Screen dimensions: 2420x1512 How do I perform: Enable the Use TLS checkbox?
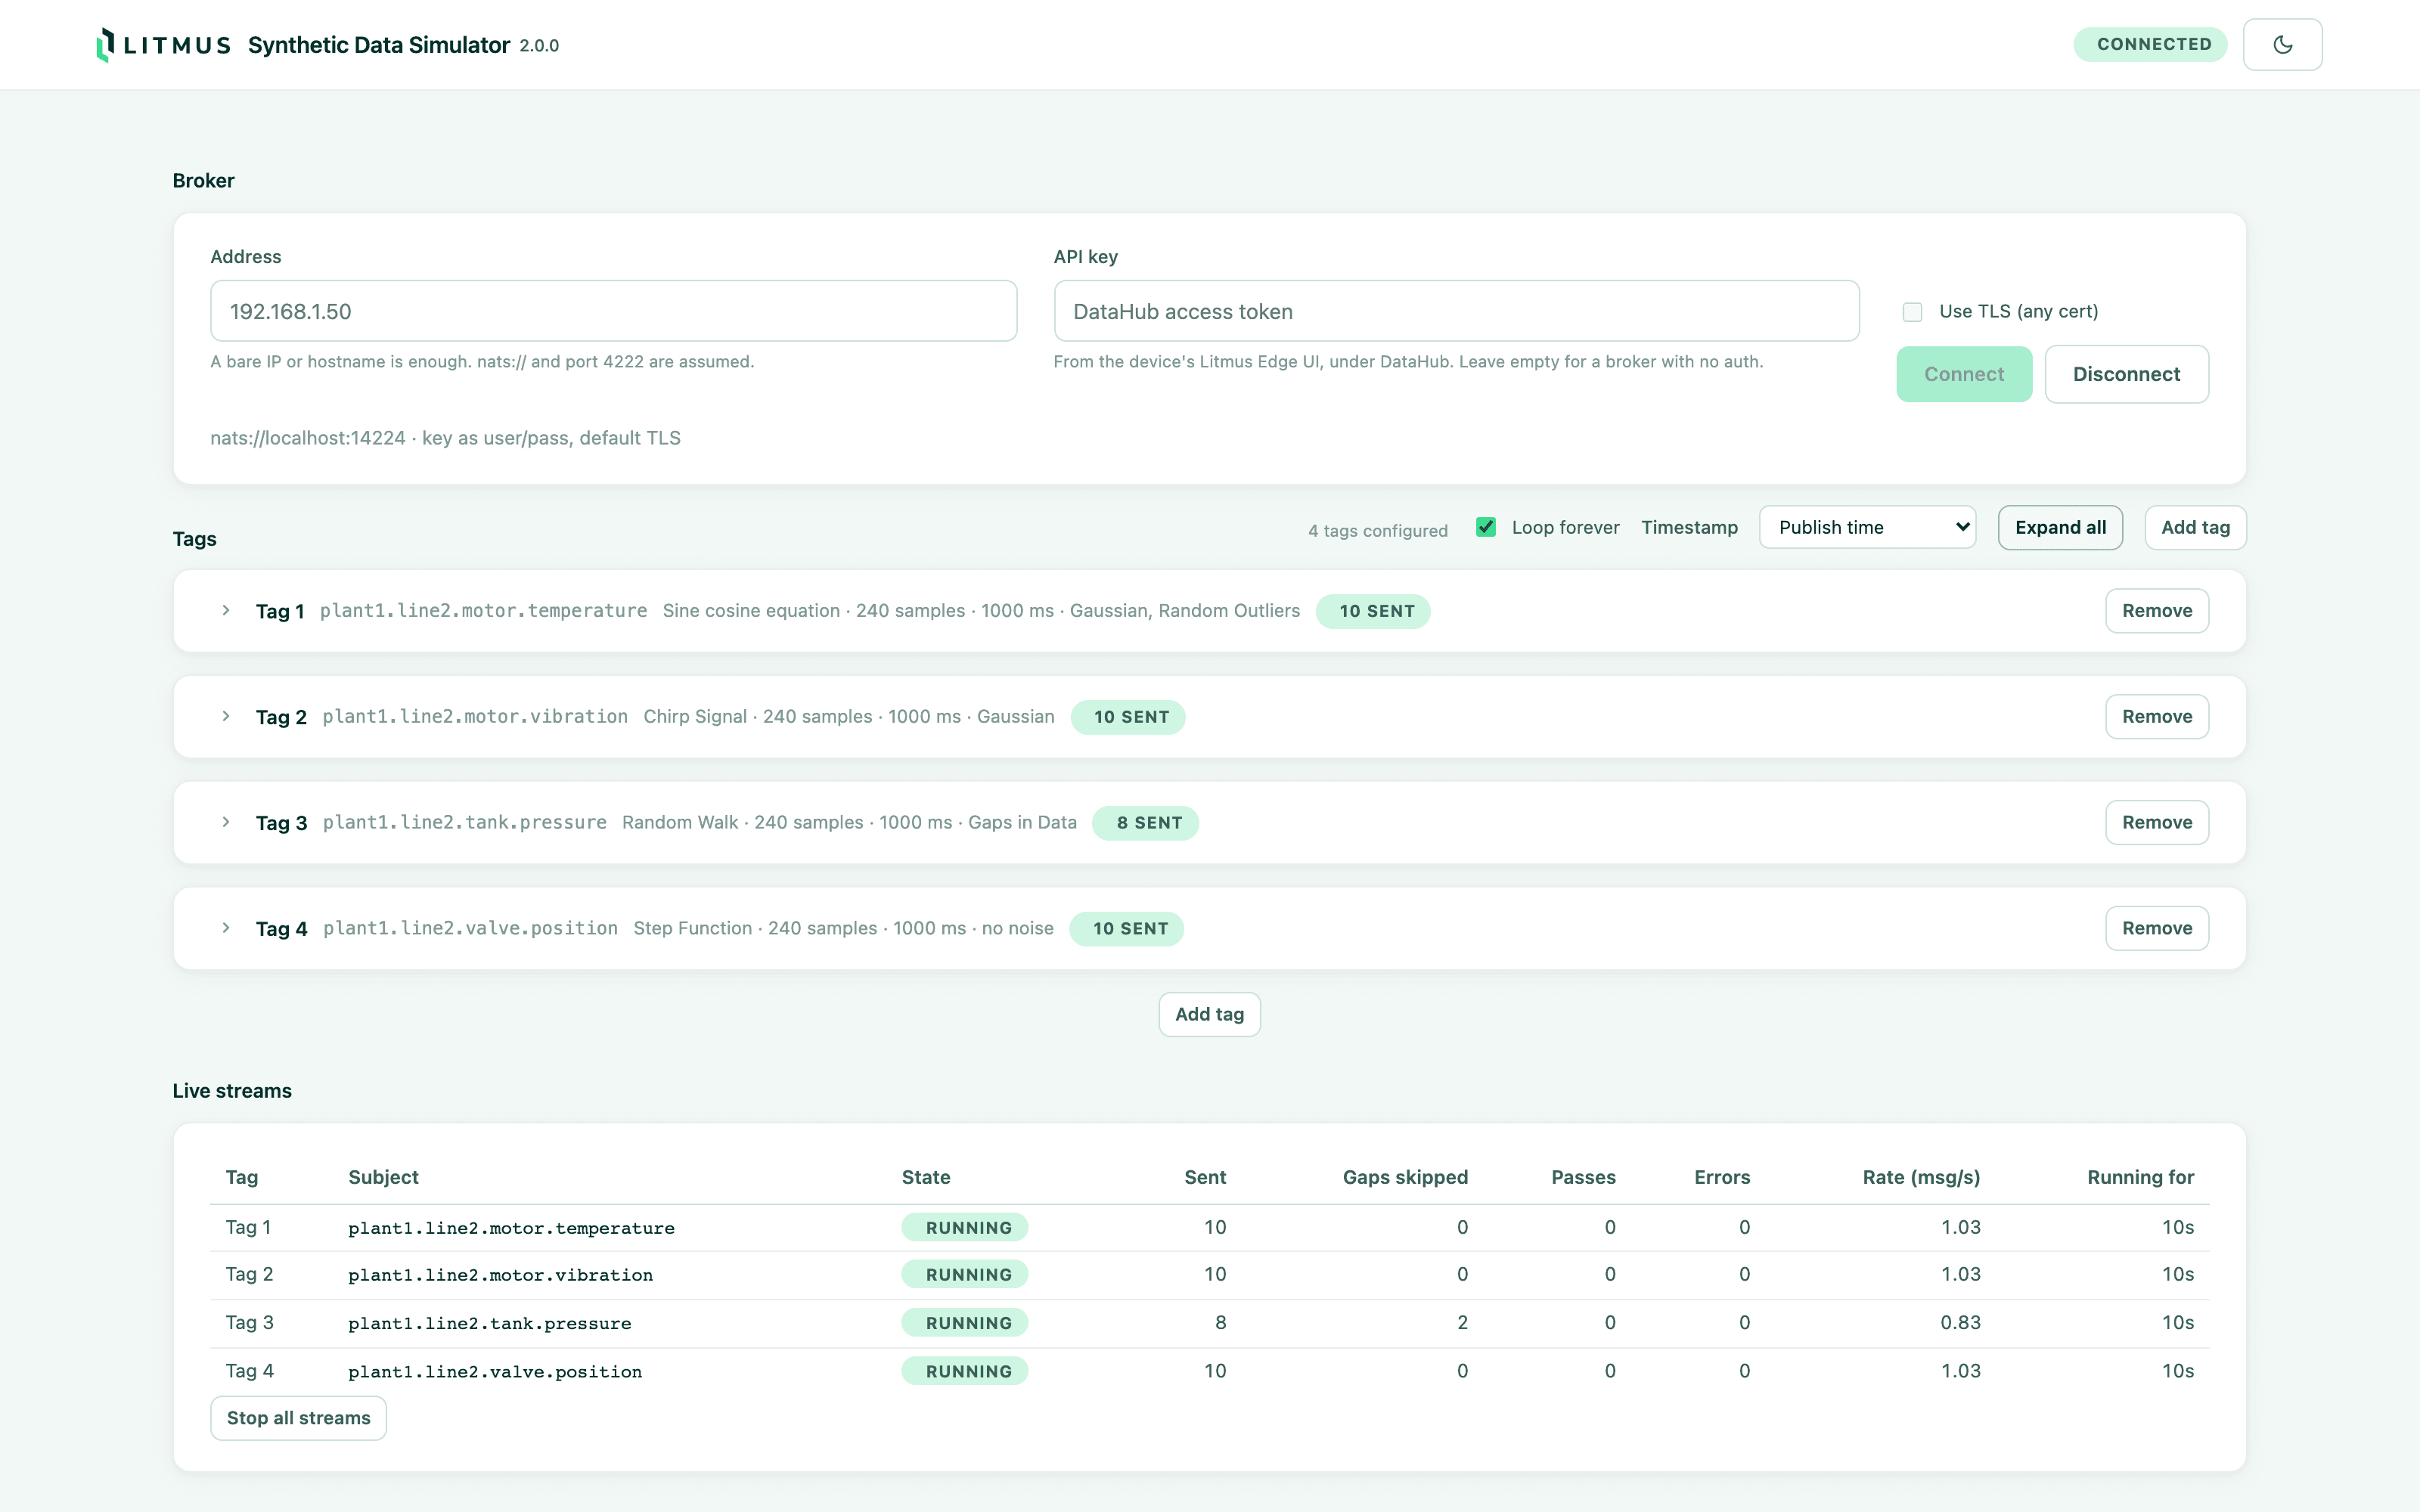pos(1912,312)
